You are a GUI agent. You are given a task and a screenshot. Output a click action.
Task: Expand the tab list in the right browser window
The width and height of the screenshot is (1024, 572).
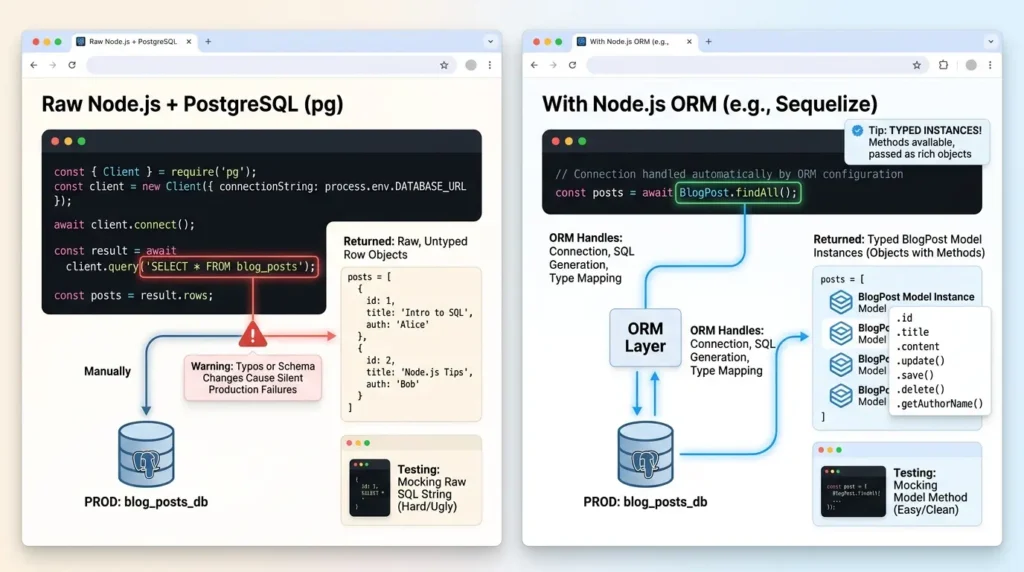tap(991, 41)
